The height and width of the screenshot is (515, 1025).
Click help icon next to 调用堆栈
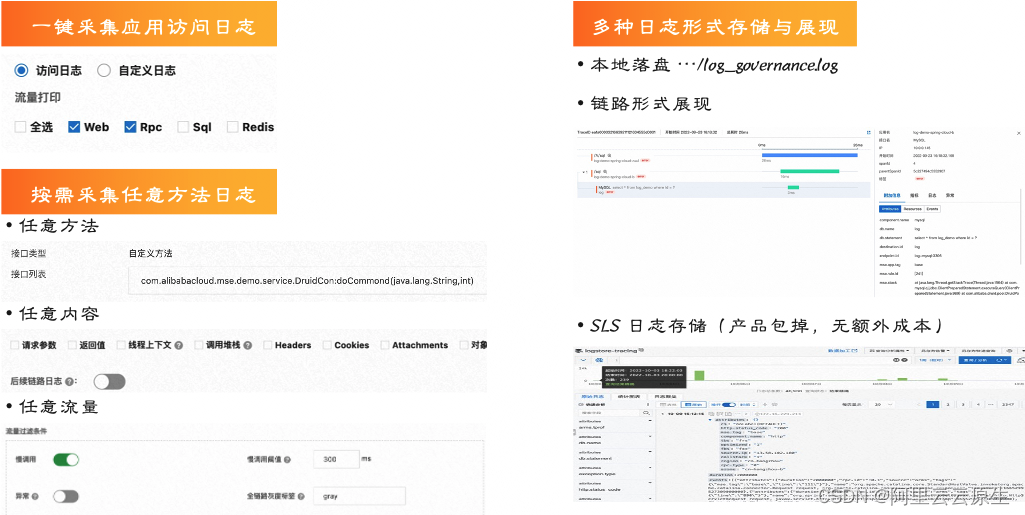pyautogui.click(x=248, y=345)
